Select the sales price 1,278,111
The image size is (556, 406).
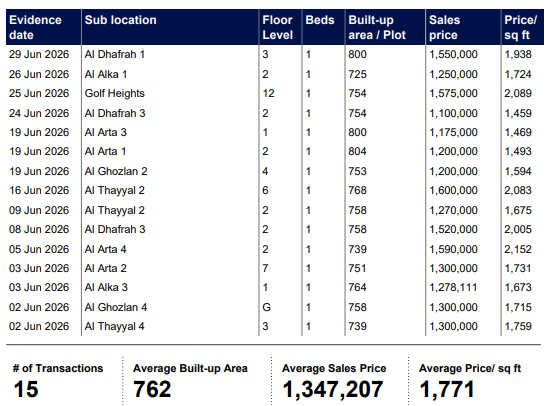pyautogui.click(x=453, y=287)
